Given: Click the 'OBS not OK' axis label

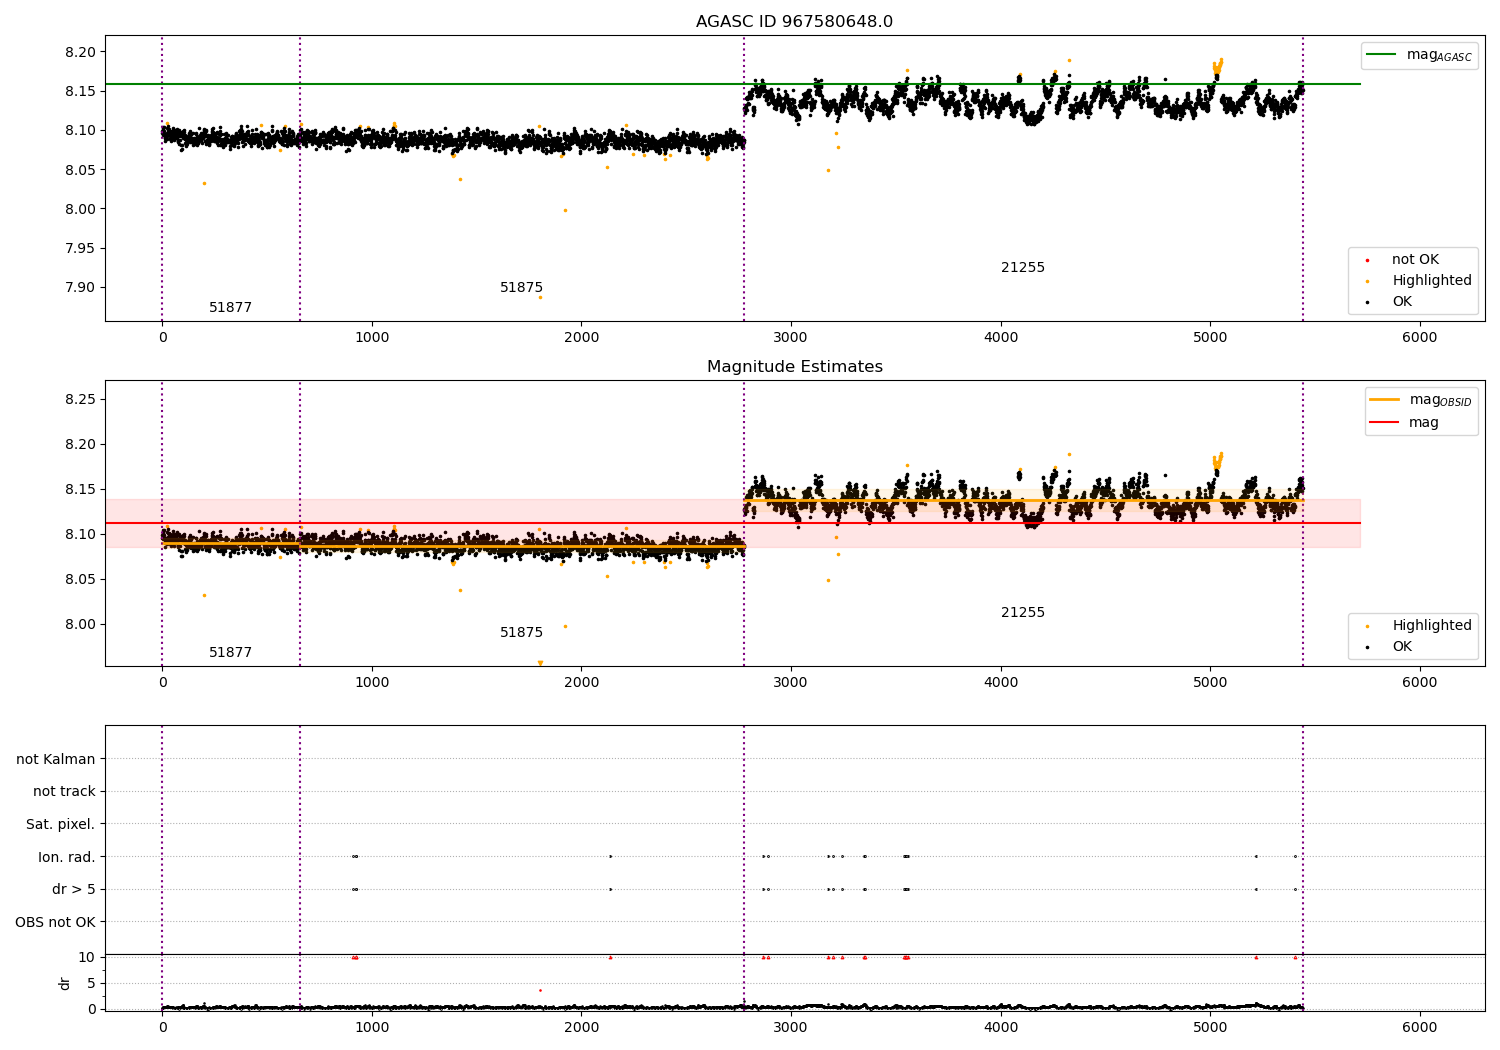Looking at the screenshot, I should tap(56, 922).
